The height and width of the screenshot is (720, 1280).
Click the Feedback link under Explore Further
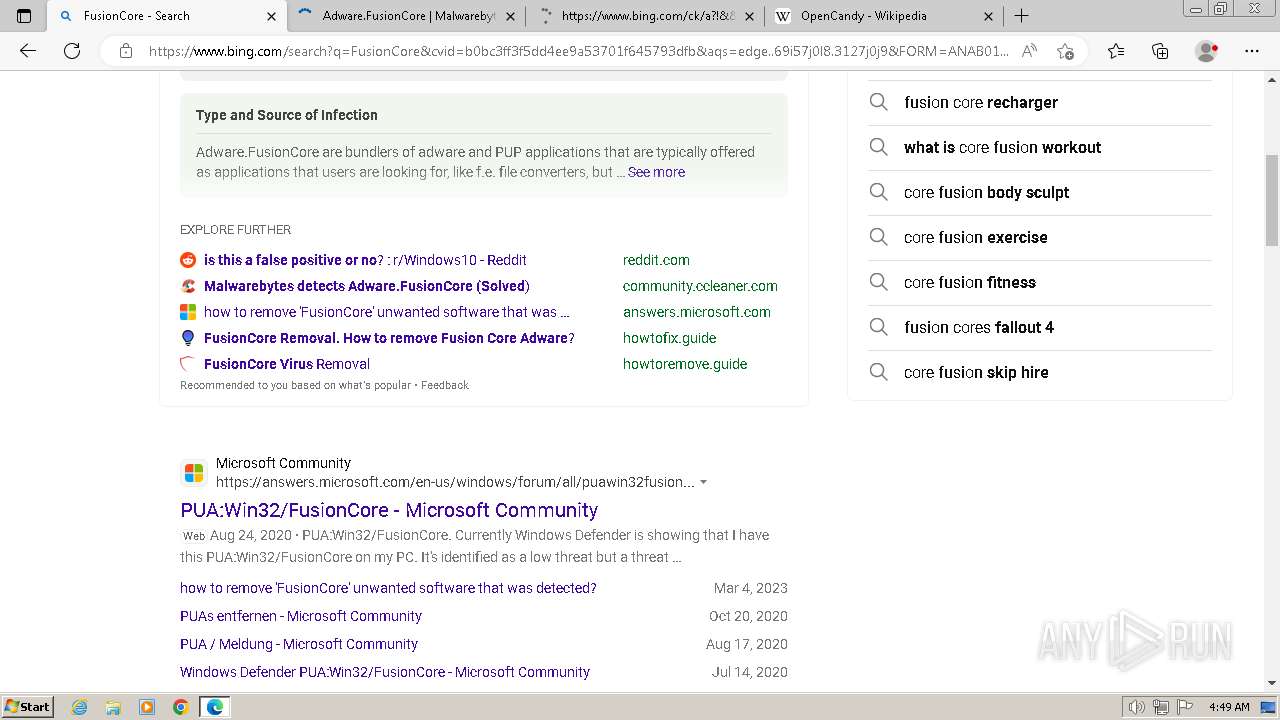pyautogui.click(x=445, y=385)
